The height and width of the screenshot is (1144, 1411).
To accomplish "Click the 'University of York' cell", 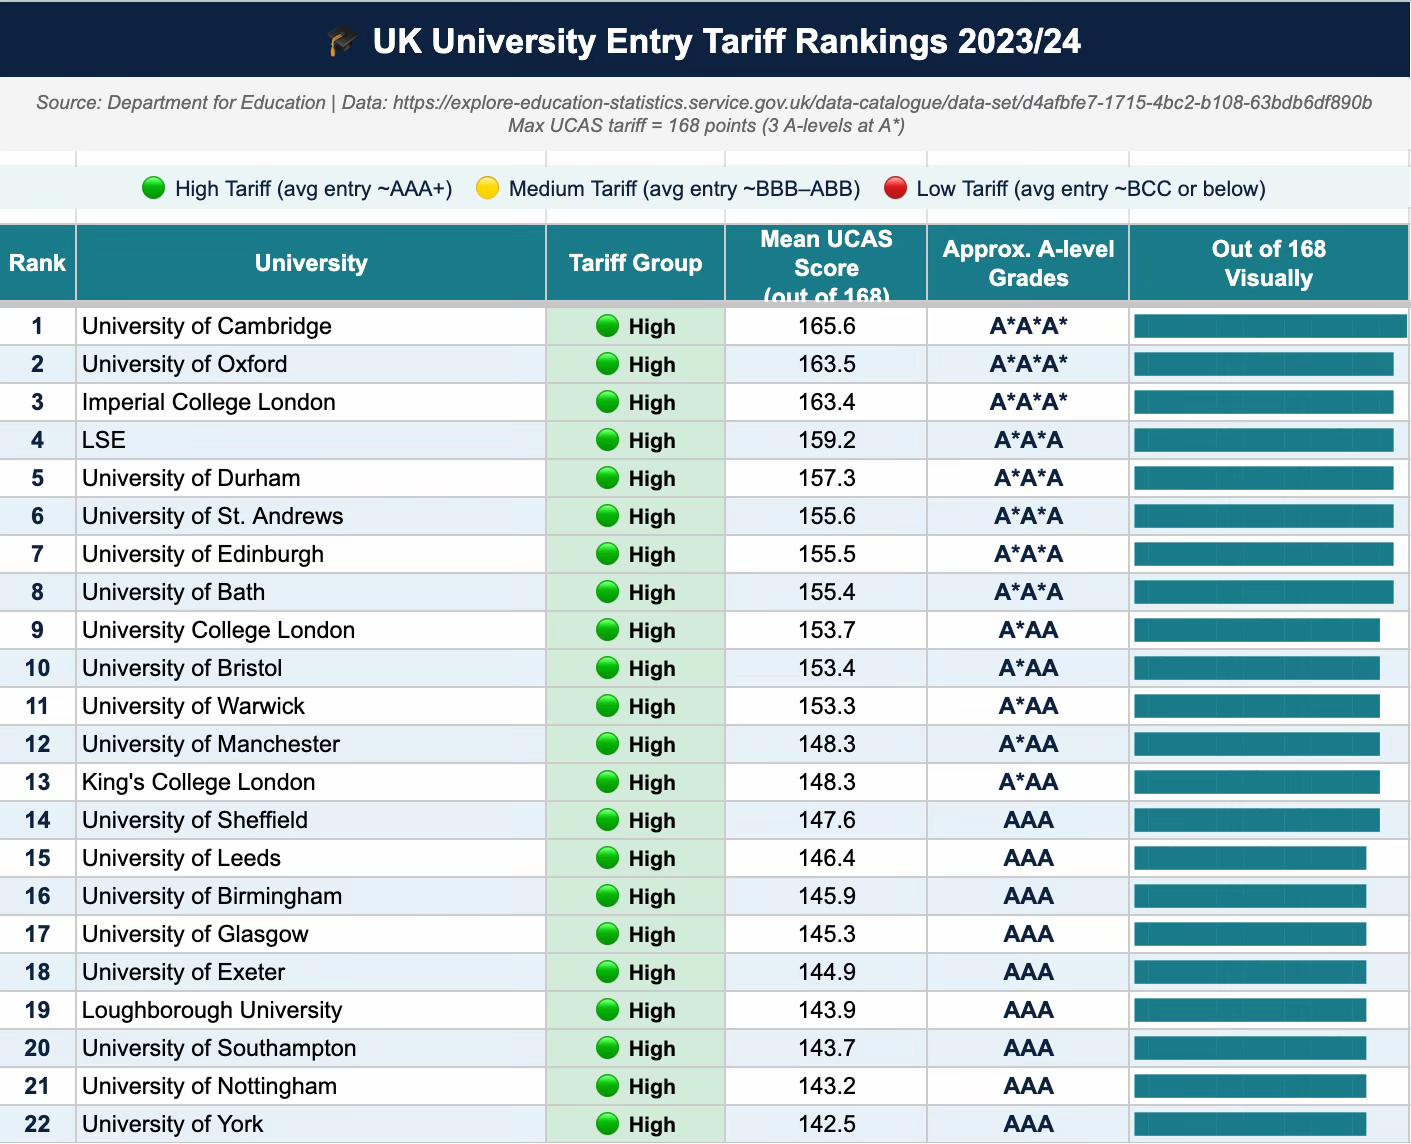I will [311, 1124].
